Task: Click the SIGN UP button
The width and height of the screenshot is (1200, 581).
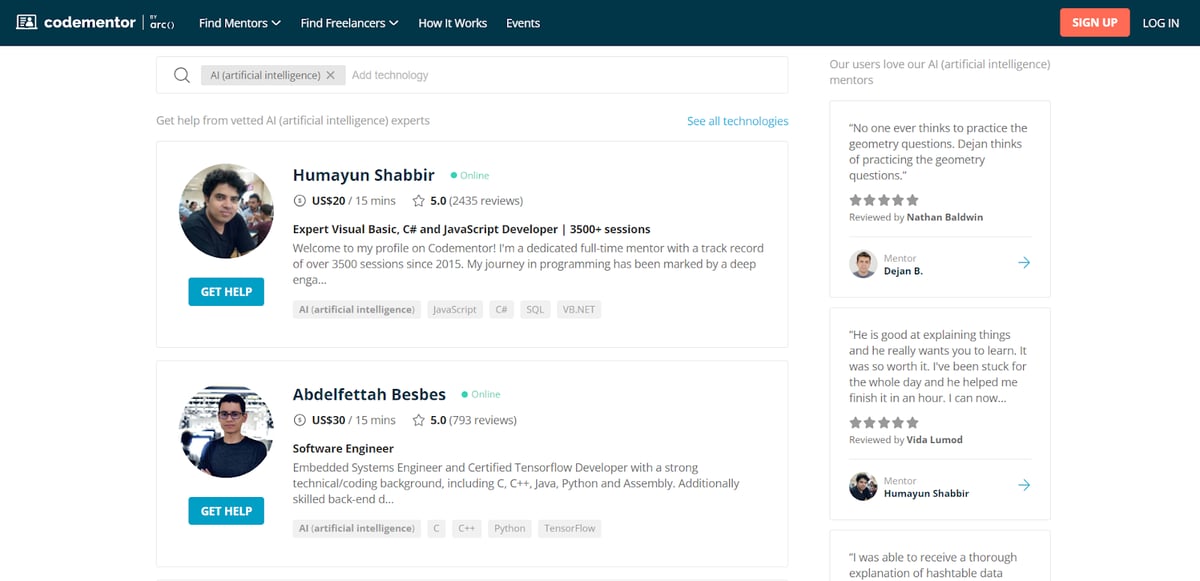Action: point(1095,22)
